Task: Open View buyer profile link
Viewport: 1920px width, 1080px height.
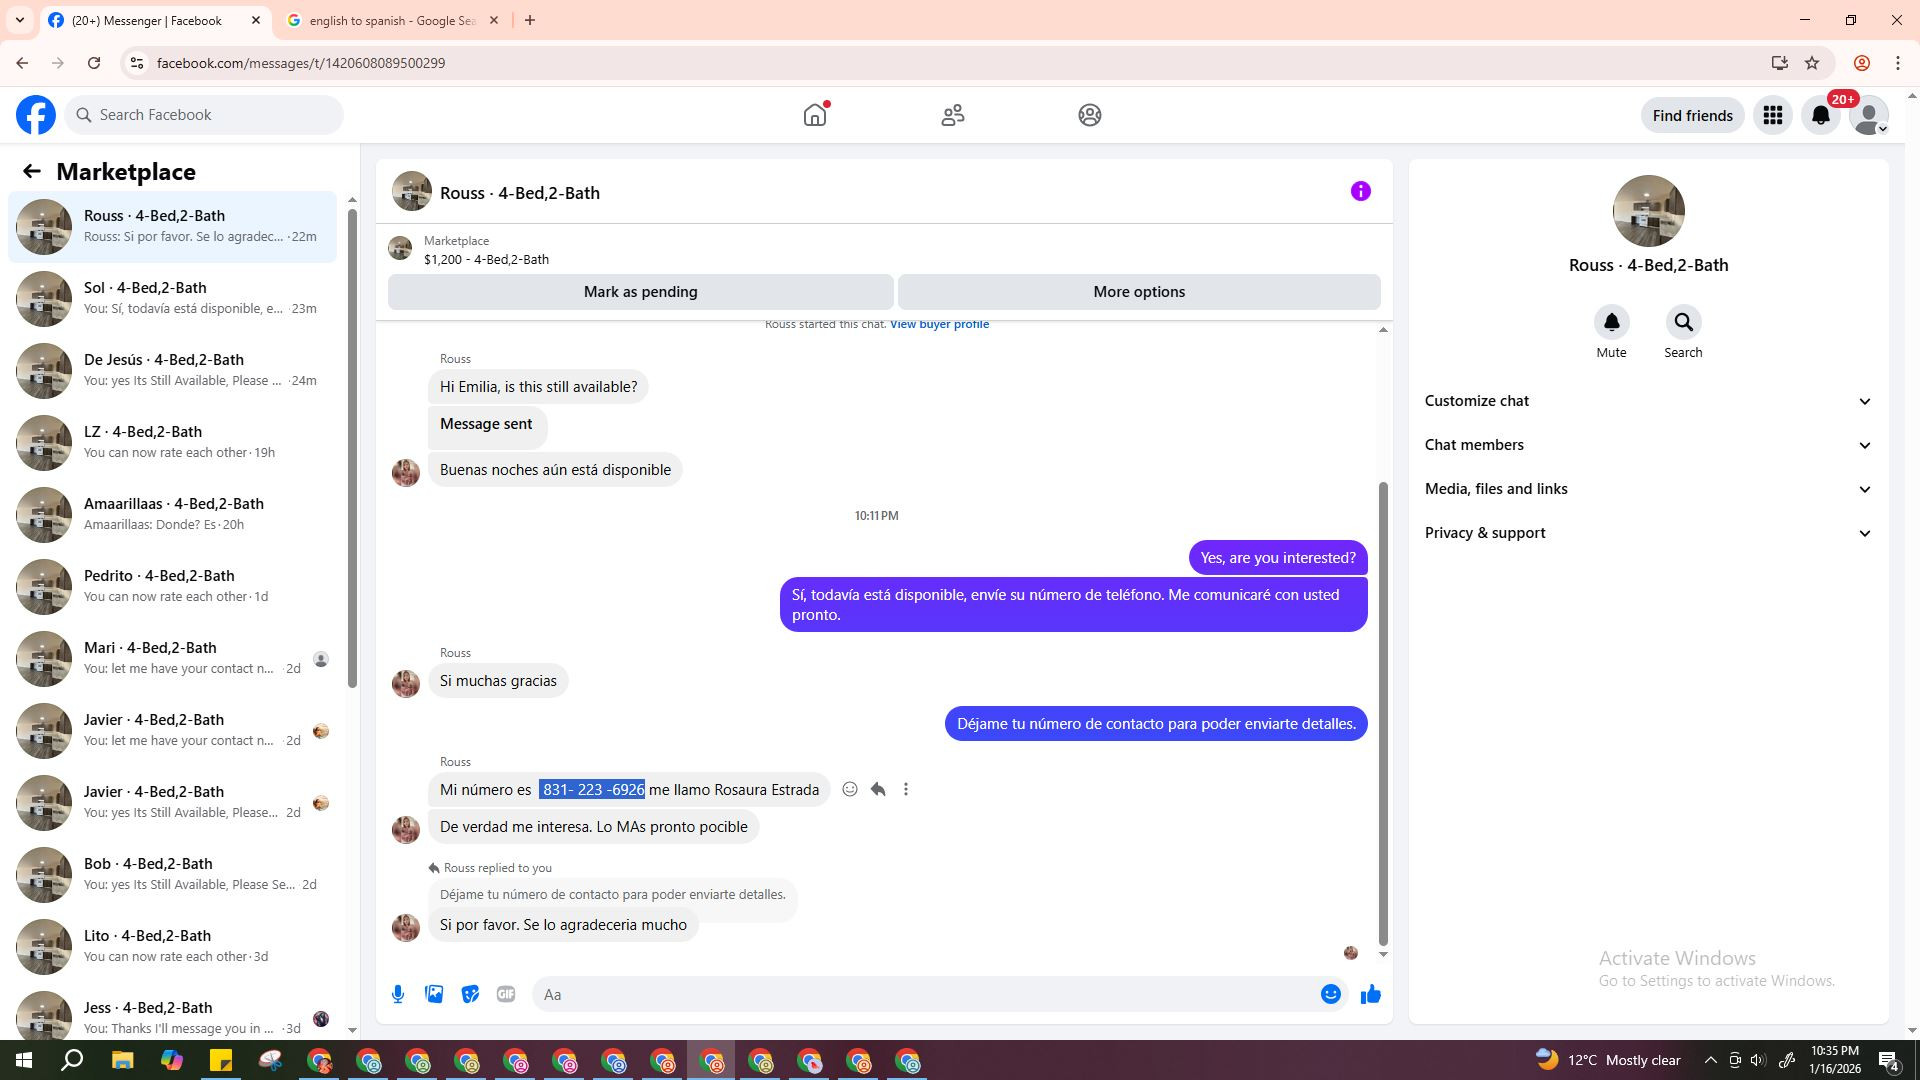Action: 939,324
